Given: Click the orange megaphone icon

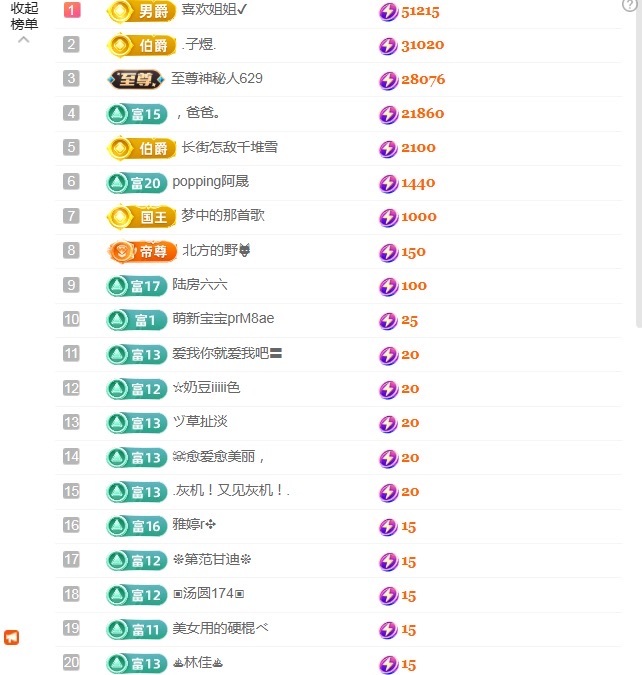Looking at the screenshot, I should pos(12,637).
